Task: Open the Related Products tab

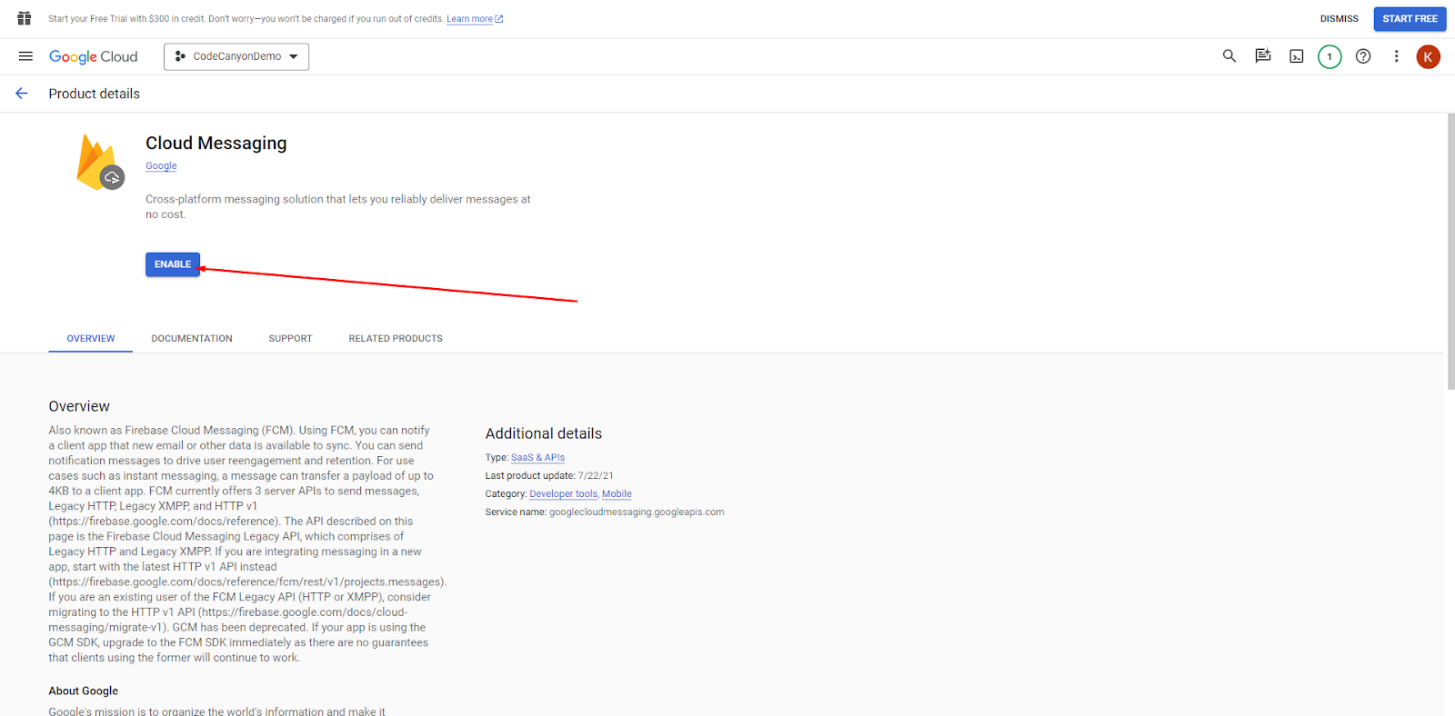Action: [395, 339]
